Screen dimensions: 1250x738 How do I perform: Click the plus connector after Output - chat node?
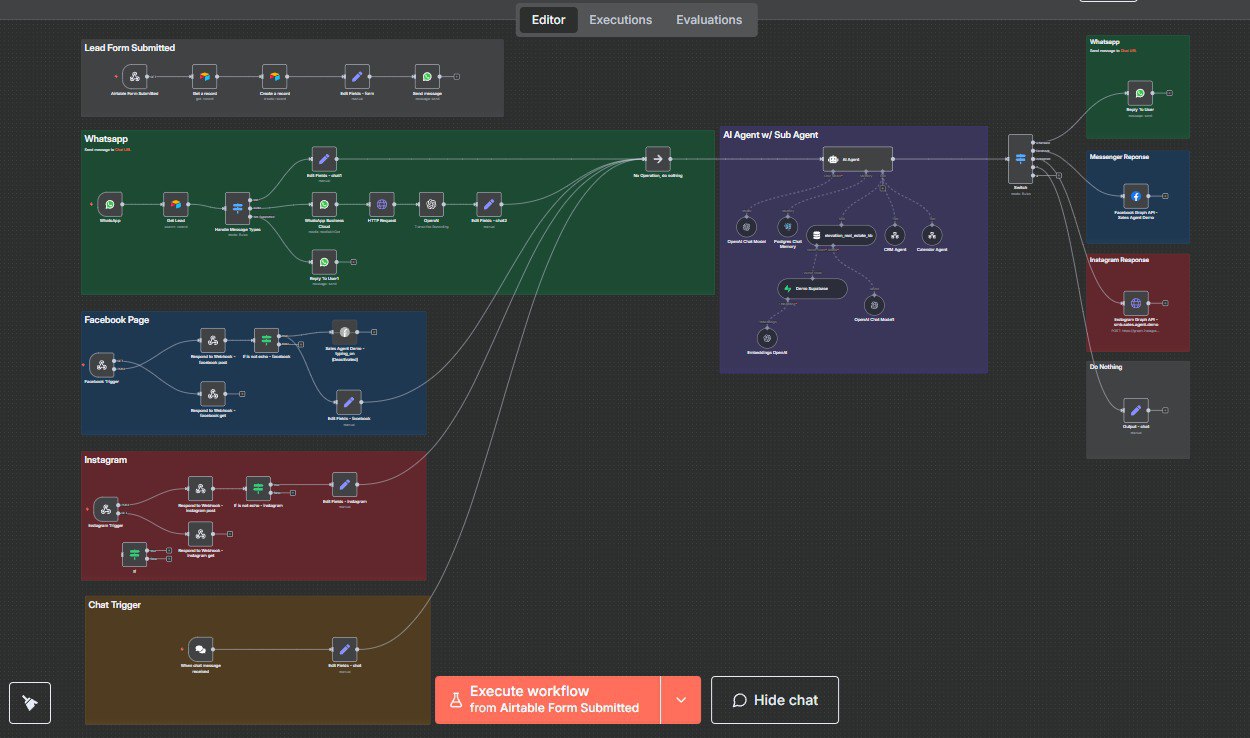coord(1165,410)
